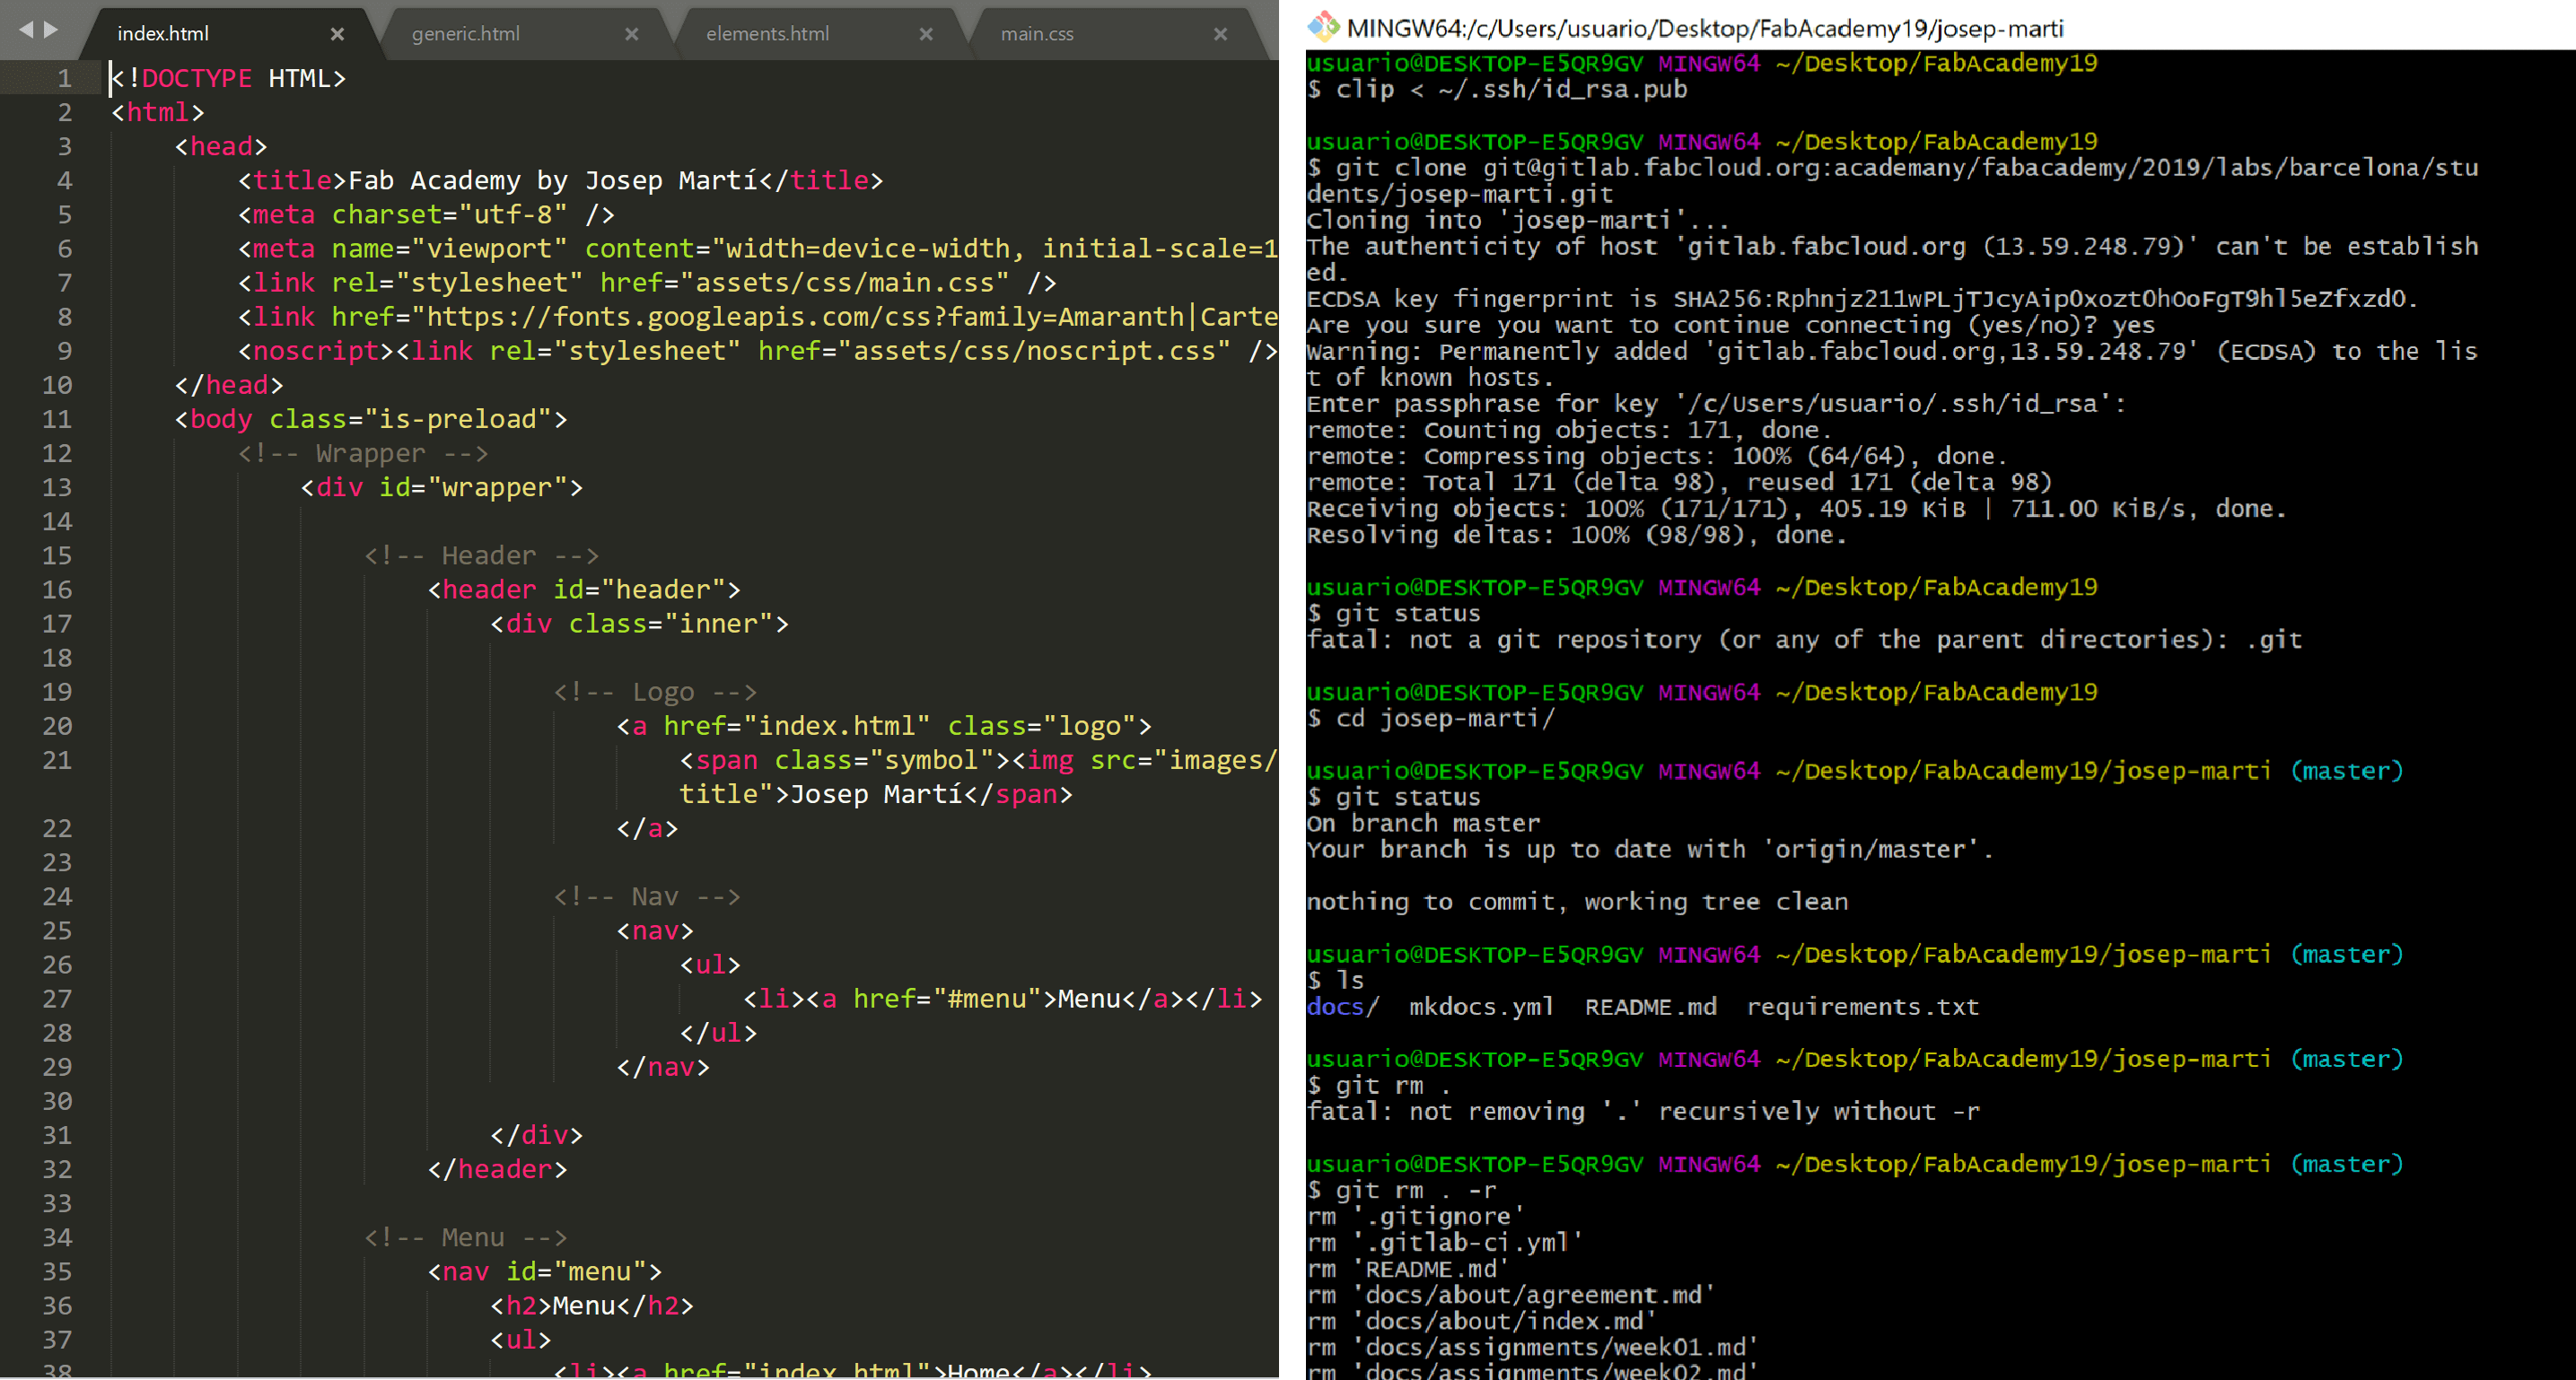Click line number 25 in gutter
Viewport: 2576px width, 1380px height.
click(x=57, y=931)
